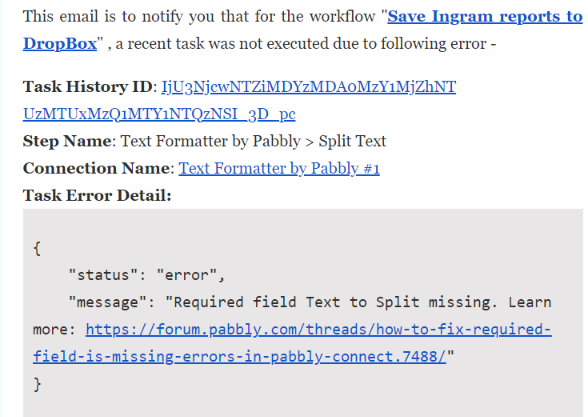The height and width of the screenshot is (417, 588).
Task: Click the "Task History ID" bold label
Action: [88, 87]
